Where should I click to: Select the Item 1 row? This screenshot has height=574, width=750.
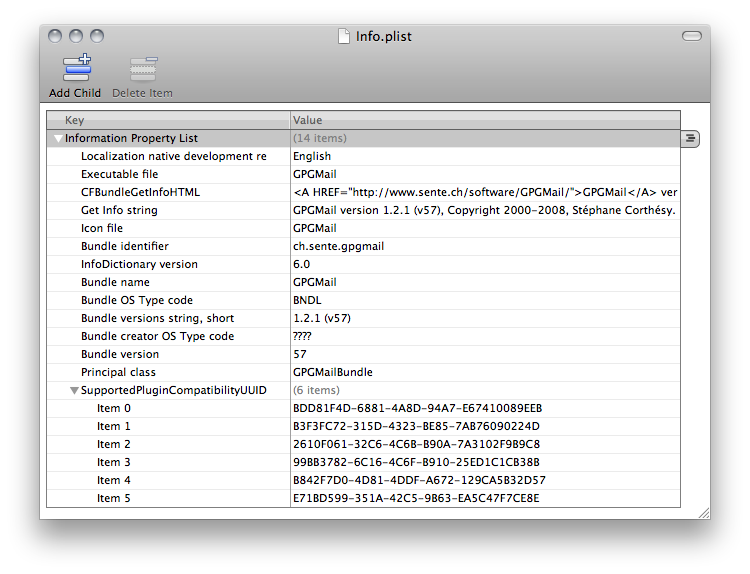[364, 427]
